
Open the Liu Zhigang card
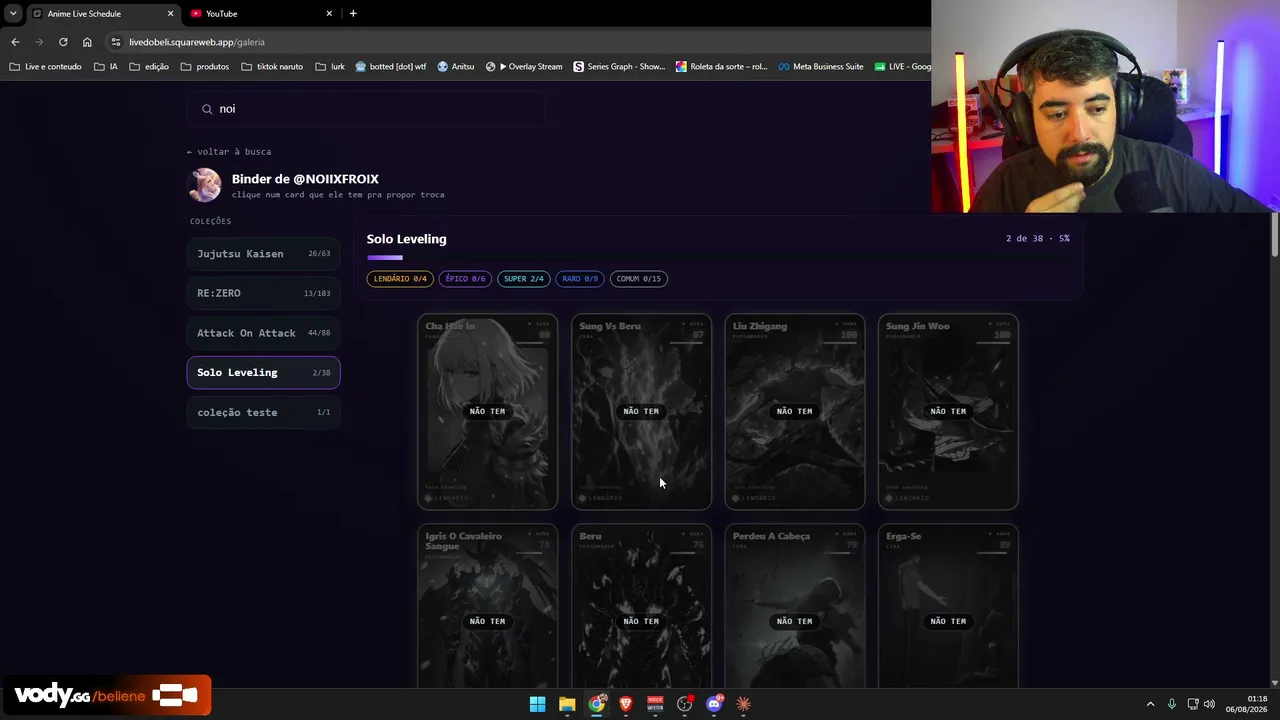[x=795, y=412]
